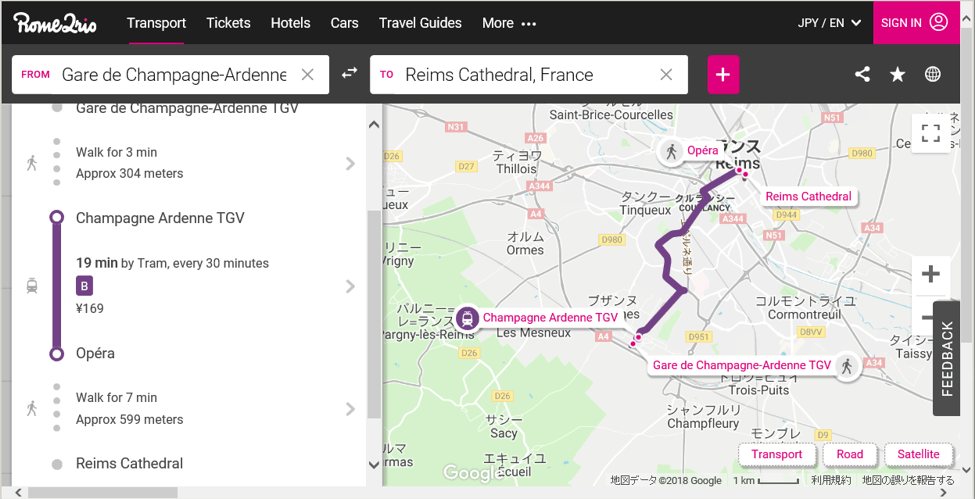The image size is (975, 499).
Task: Click the Rome2rio logo
Action: click(x=55, y=23)
